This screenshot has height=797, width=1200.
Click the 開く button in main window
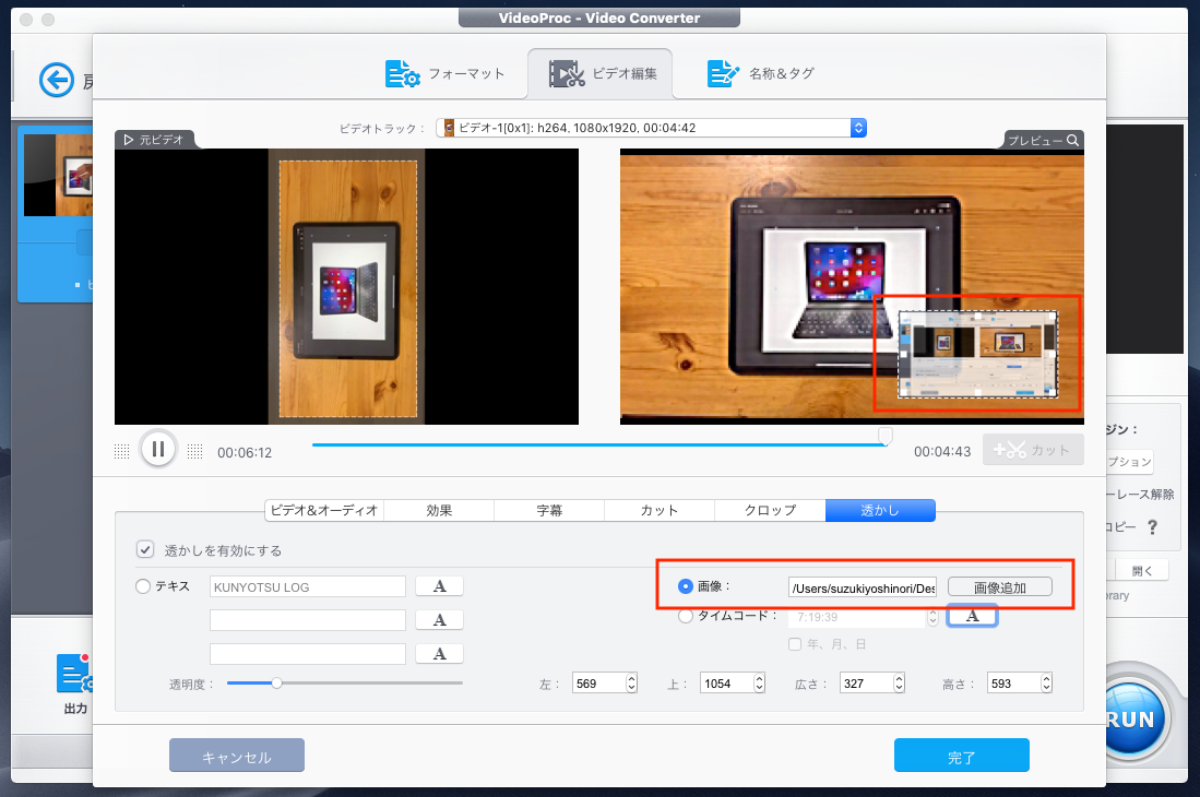tap(1142, 570)
